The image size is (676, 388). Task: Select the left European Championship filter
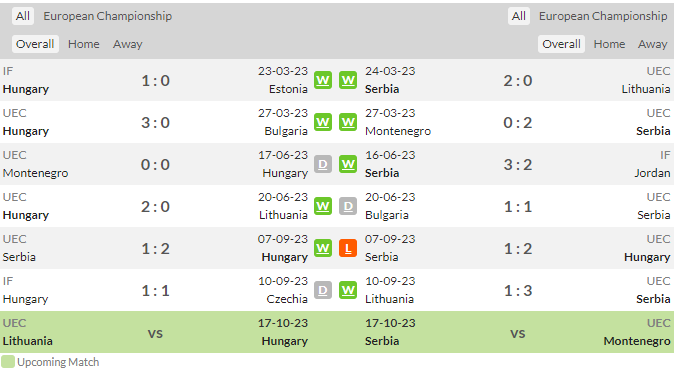[107, 16]
